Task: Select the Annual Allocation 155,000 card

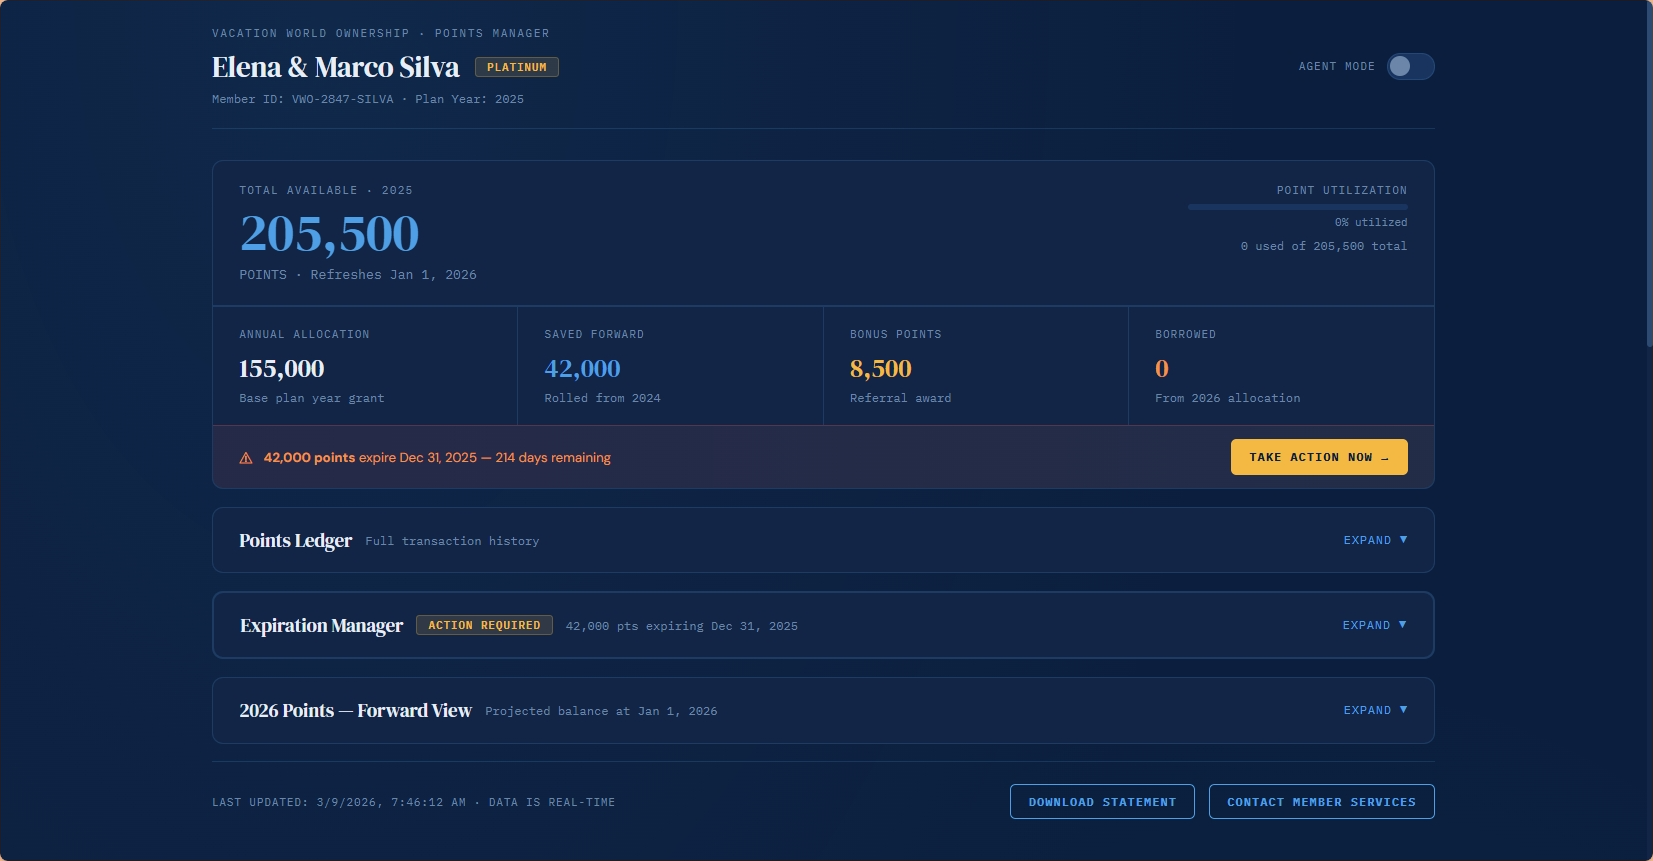Action: click(x=365, y=366)
